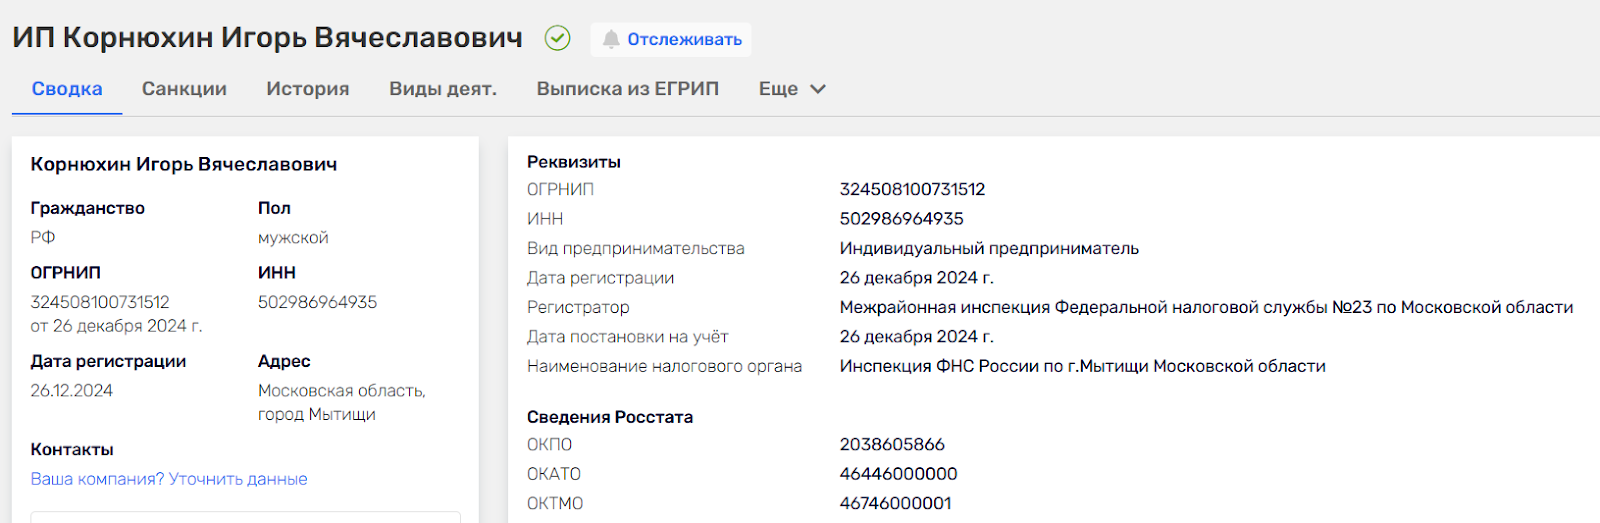Click the ИНН number in left summary card
The height and width of the screenshot is (523, 1600).
coord(317,302)
